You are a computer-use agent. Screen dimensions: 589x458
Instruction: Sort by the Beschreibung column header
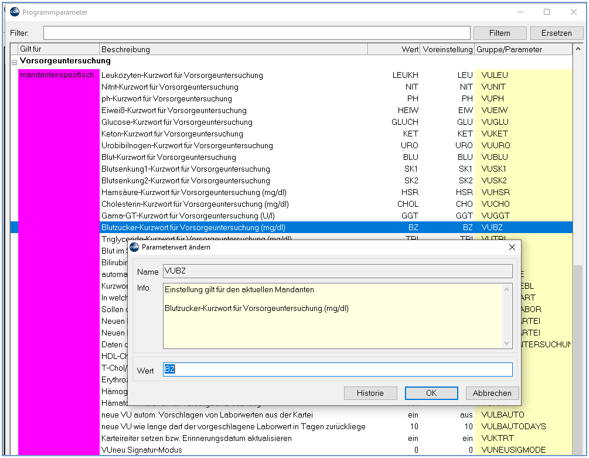coord(233,49)
